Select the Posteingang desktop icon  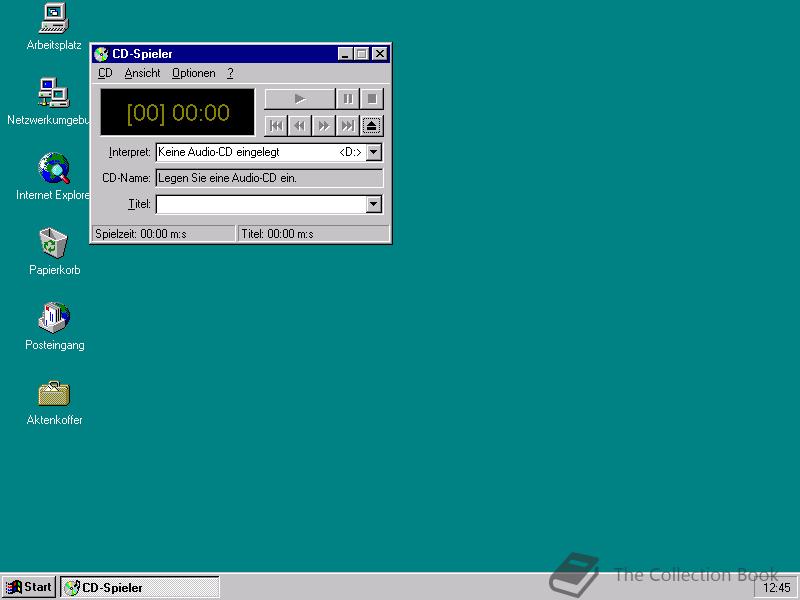coord(55,327)
